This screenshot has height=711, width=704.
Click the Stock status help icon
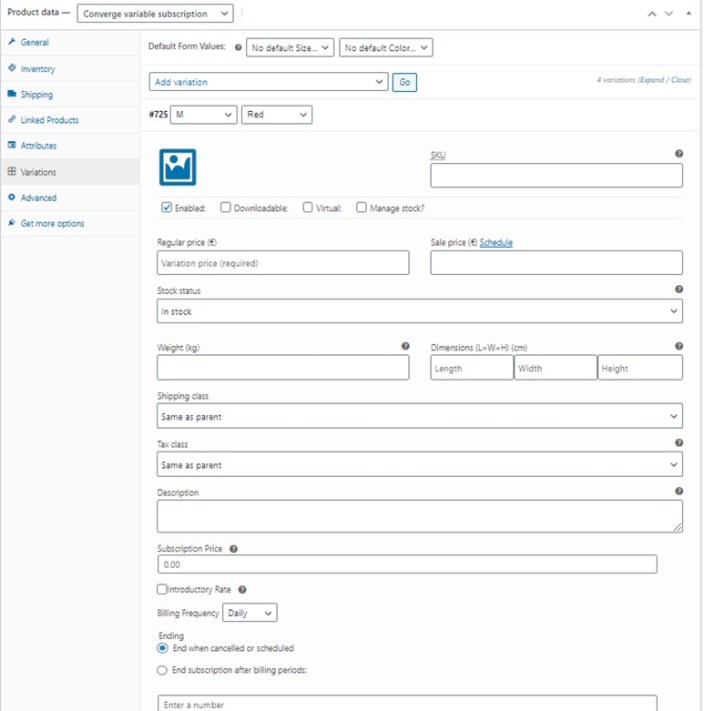click(679, 289)
